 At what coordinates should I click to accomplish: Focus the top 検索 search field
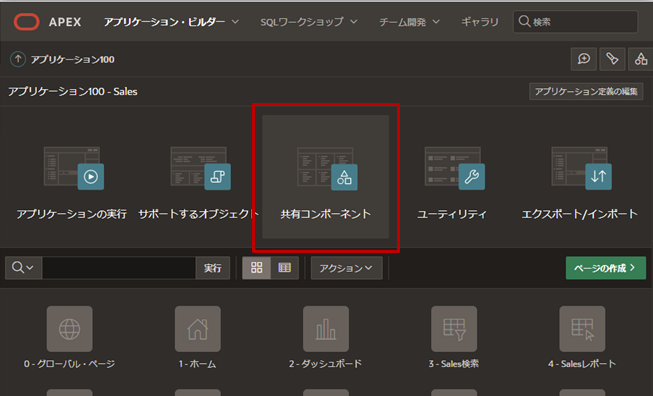pos(575,22)
